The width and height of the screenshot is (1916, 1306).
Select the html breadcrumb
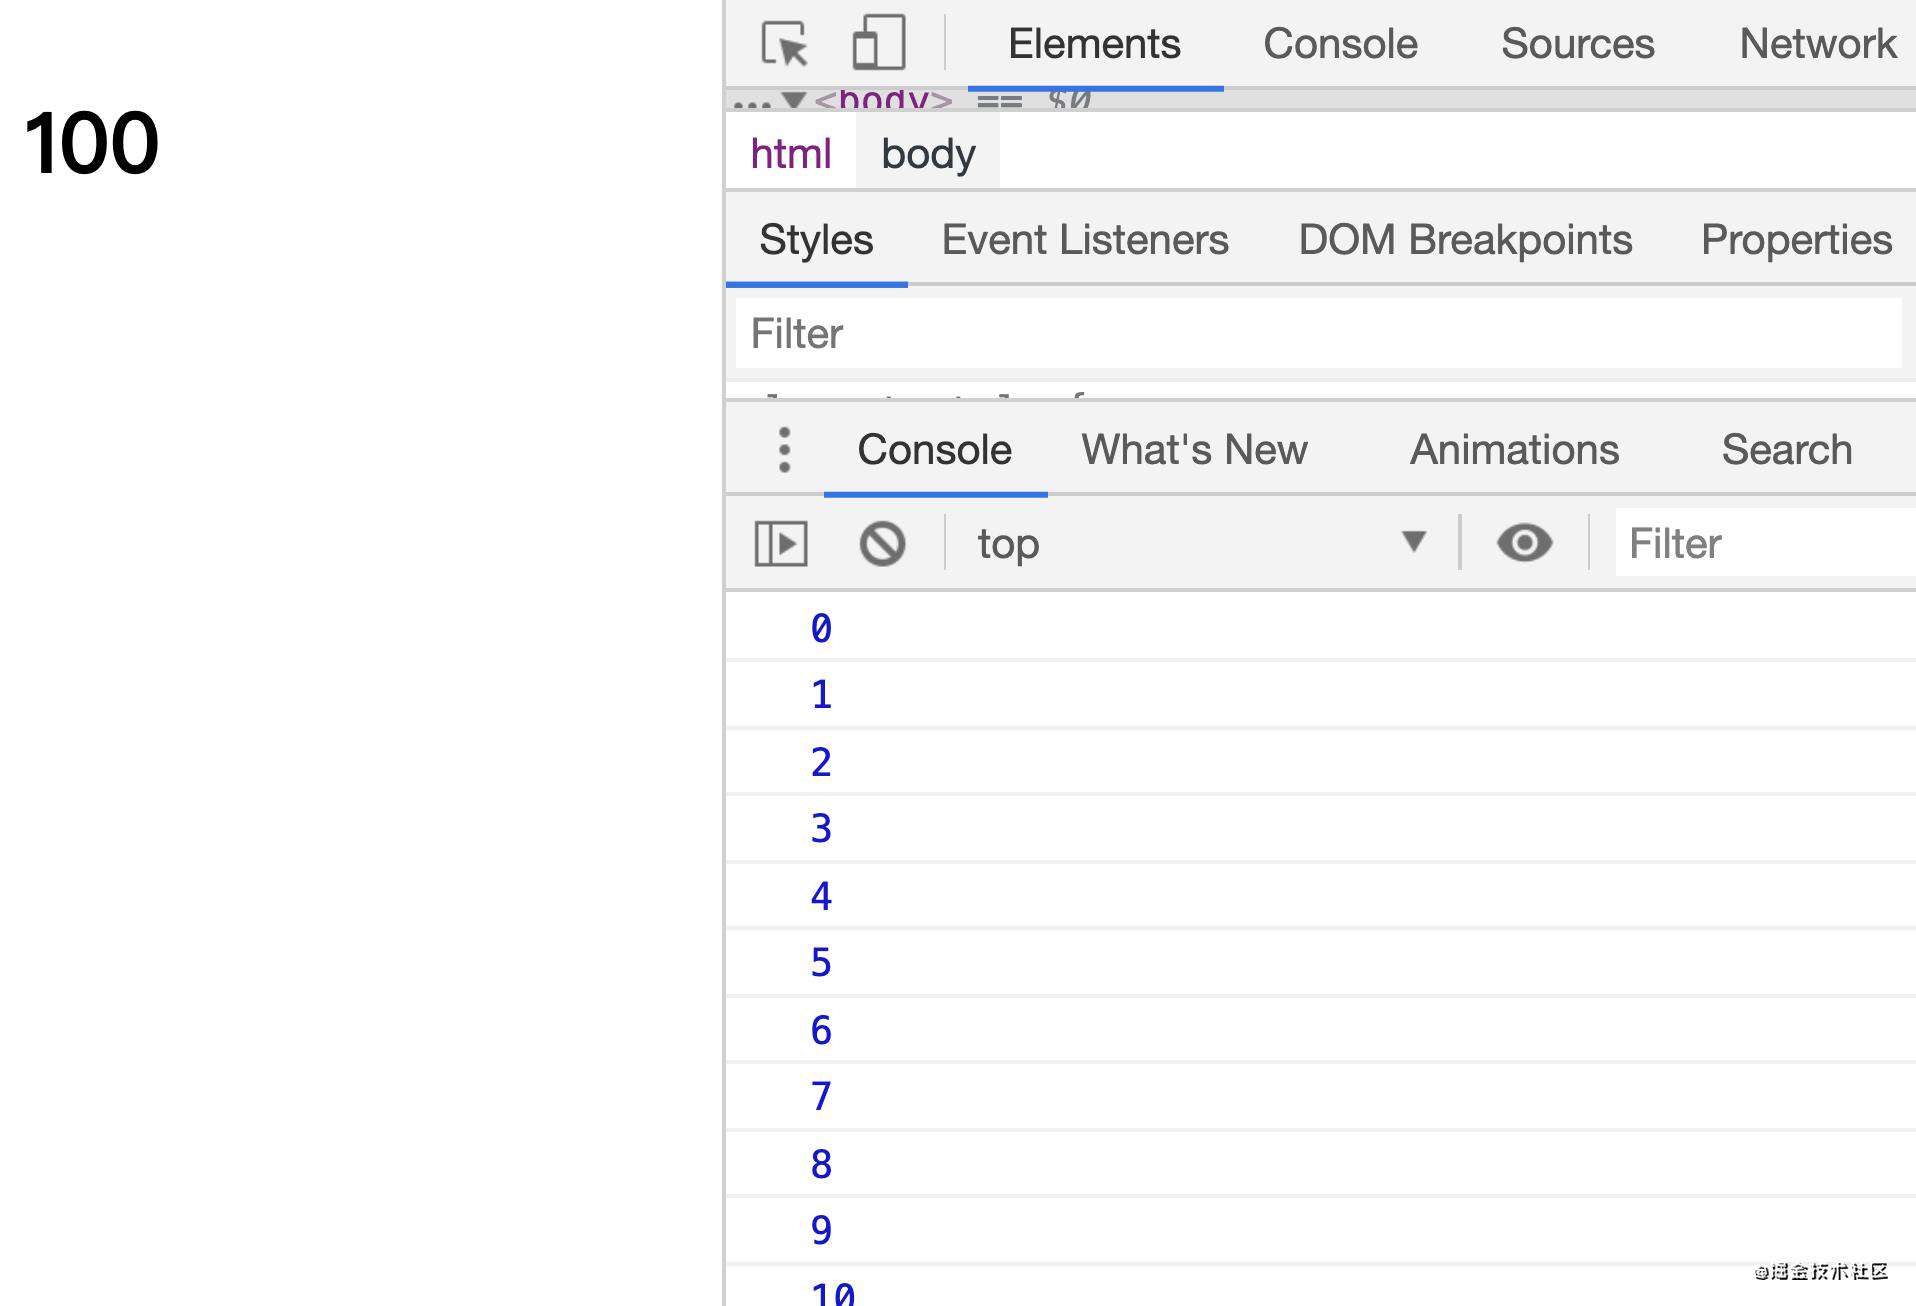tap(791, 154)
